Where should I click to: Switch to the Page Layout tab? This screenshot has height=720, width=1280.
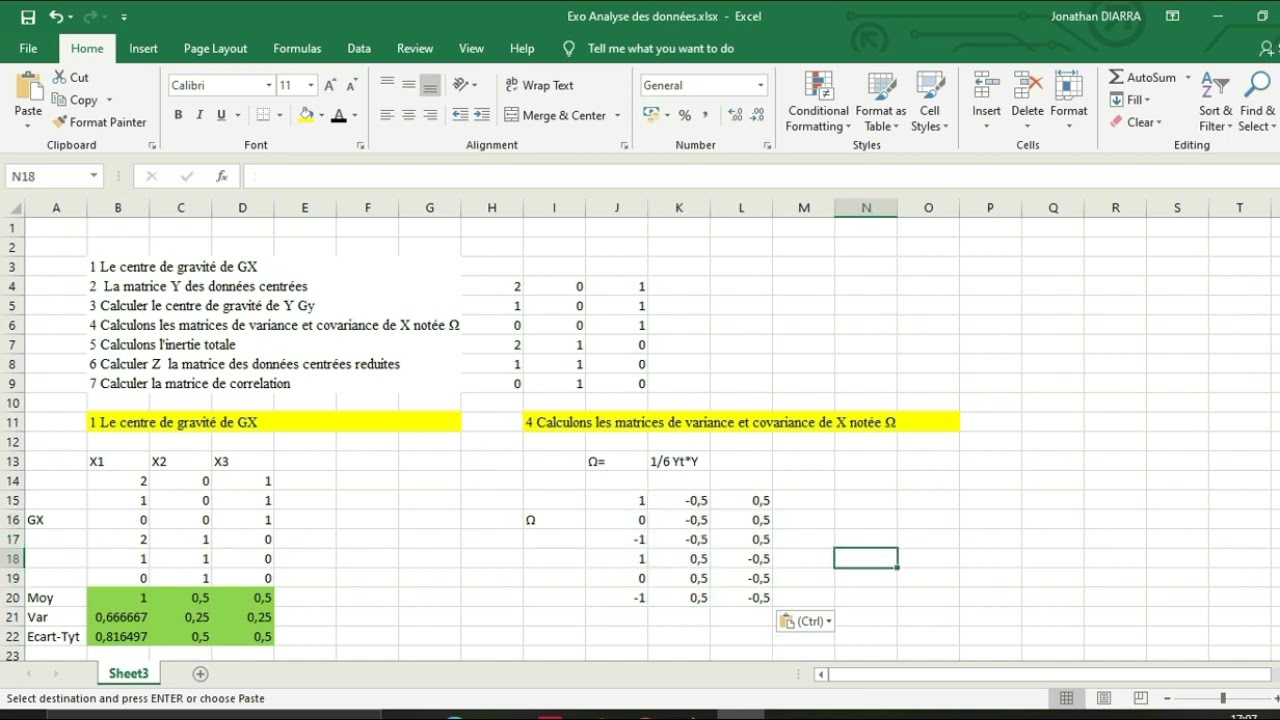215,48
